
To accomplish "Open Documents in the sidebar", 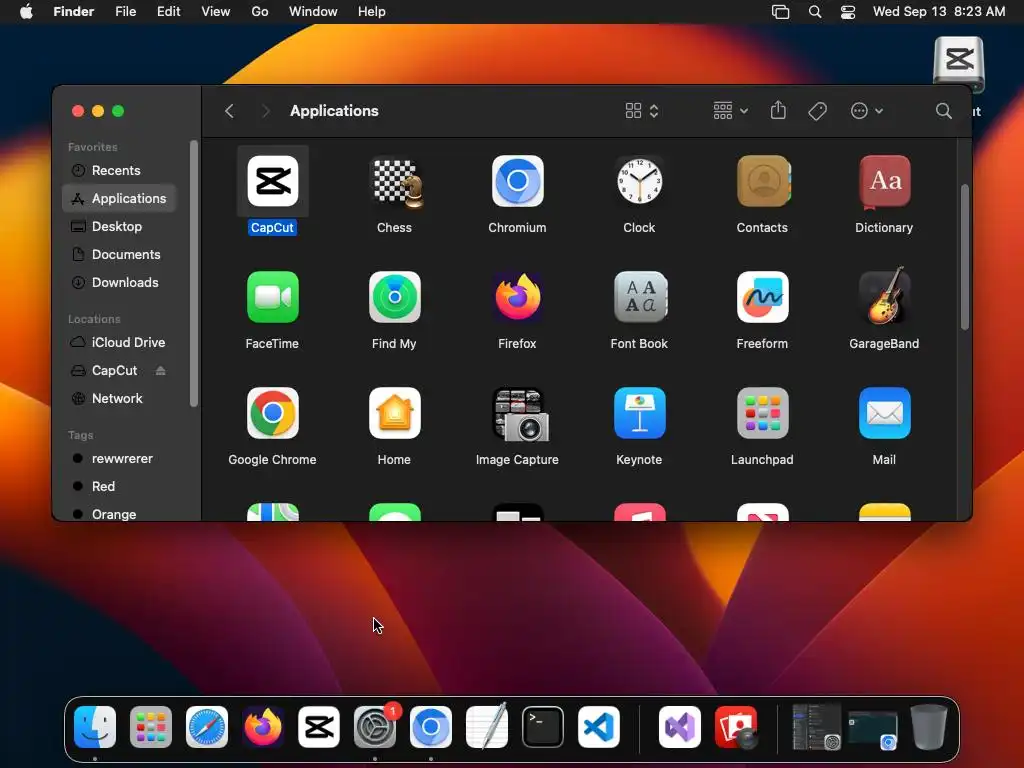I will [119, 255].
